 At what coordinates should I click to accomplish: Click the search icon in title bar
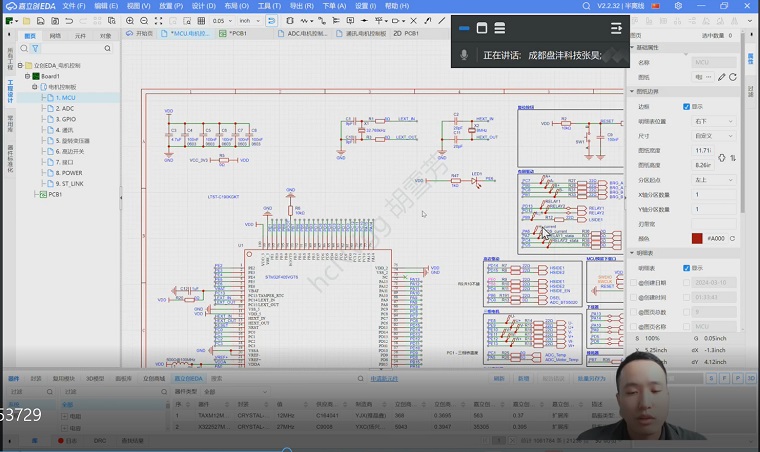point(586,6)
